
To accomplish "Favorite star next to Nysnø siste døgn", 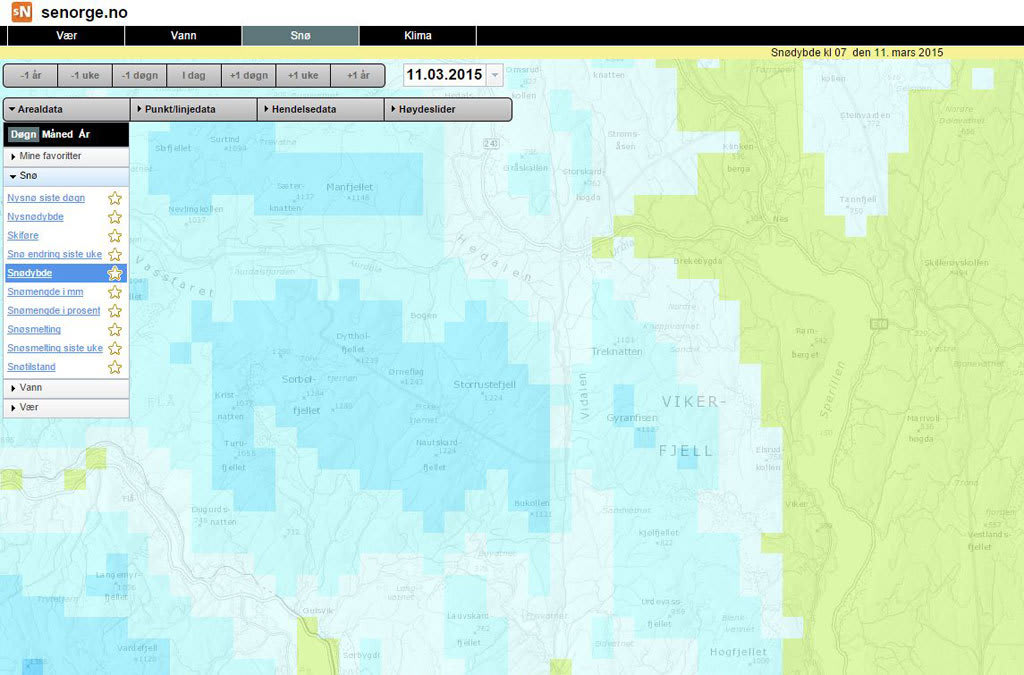I will 115,198.
